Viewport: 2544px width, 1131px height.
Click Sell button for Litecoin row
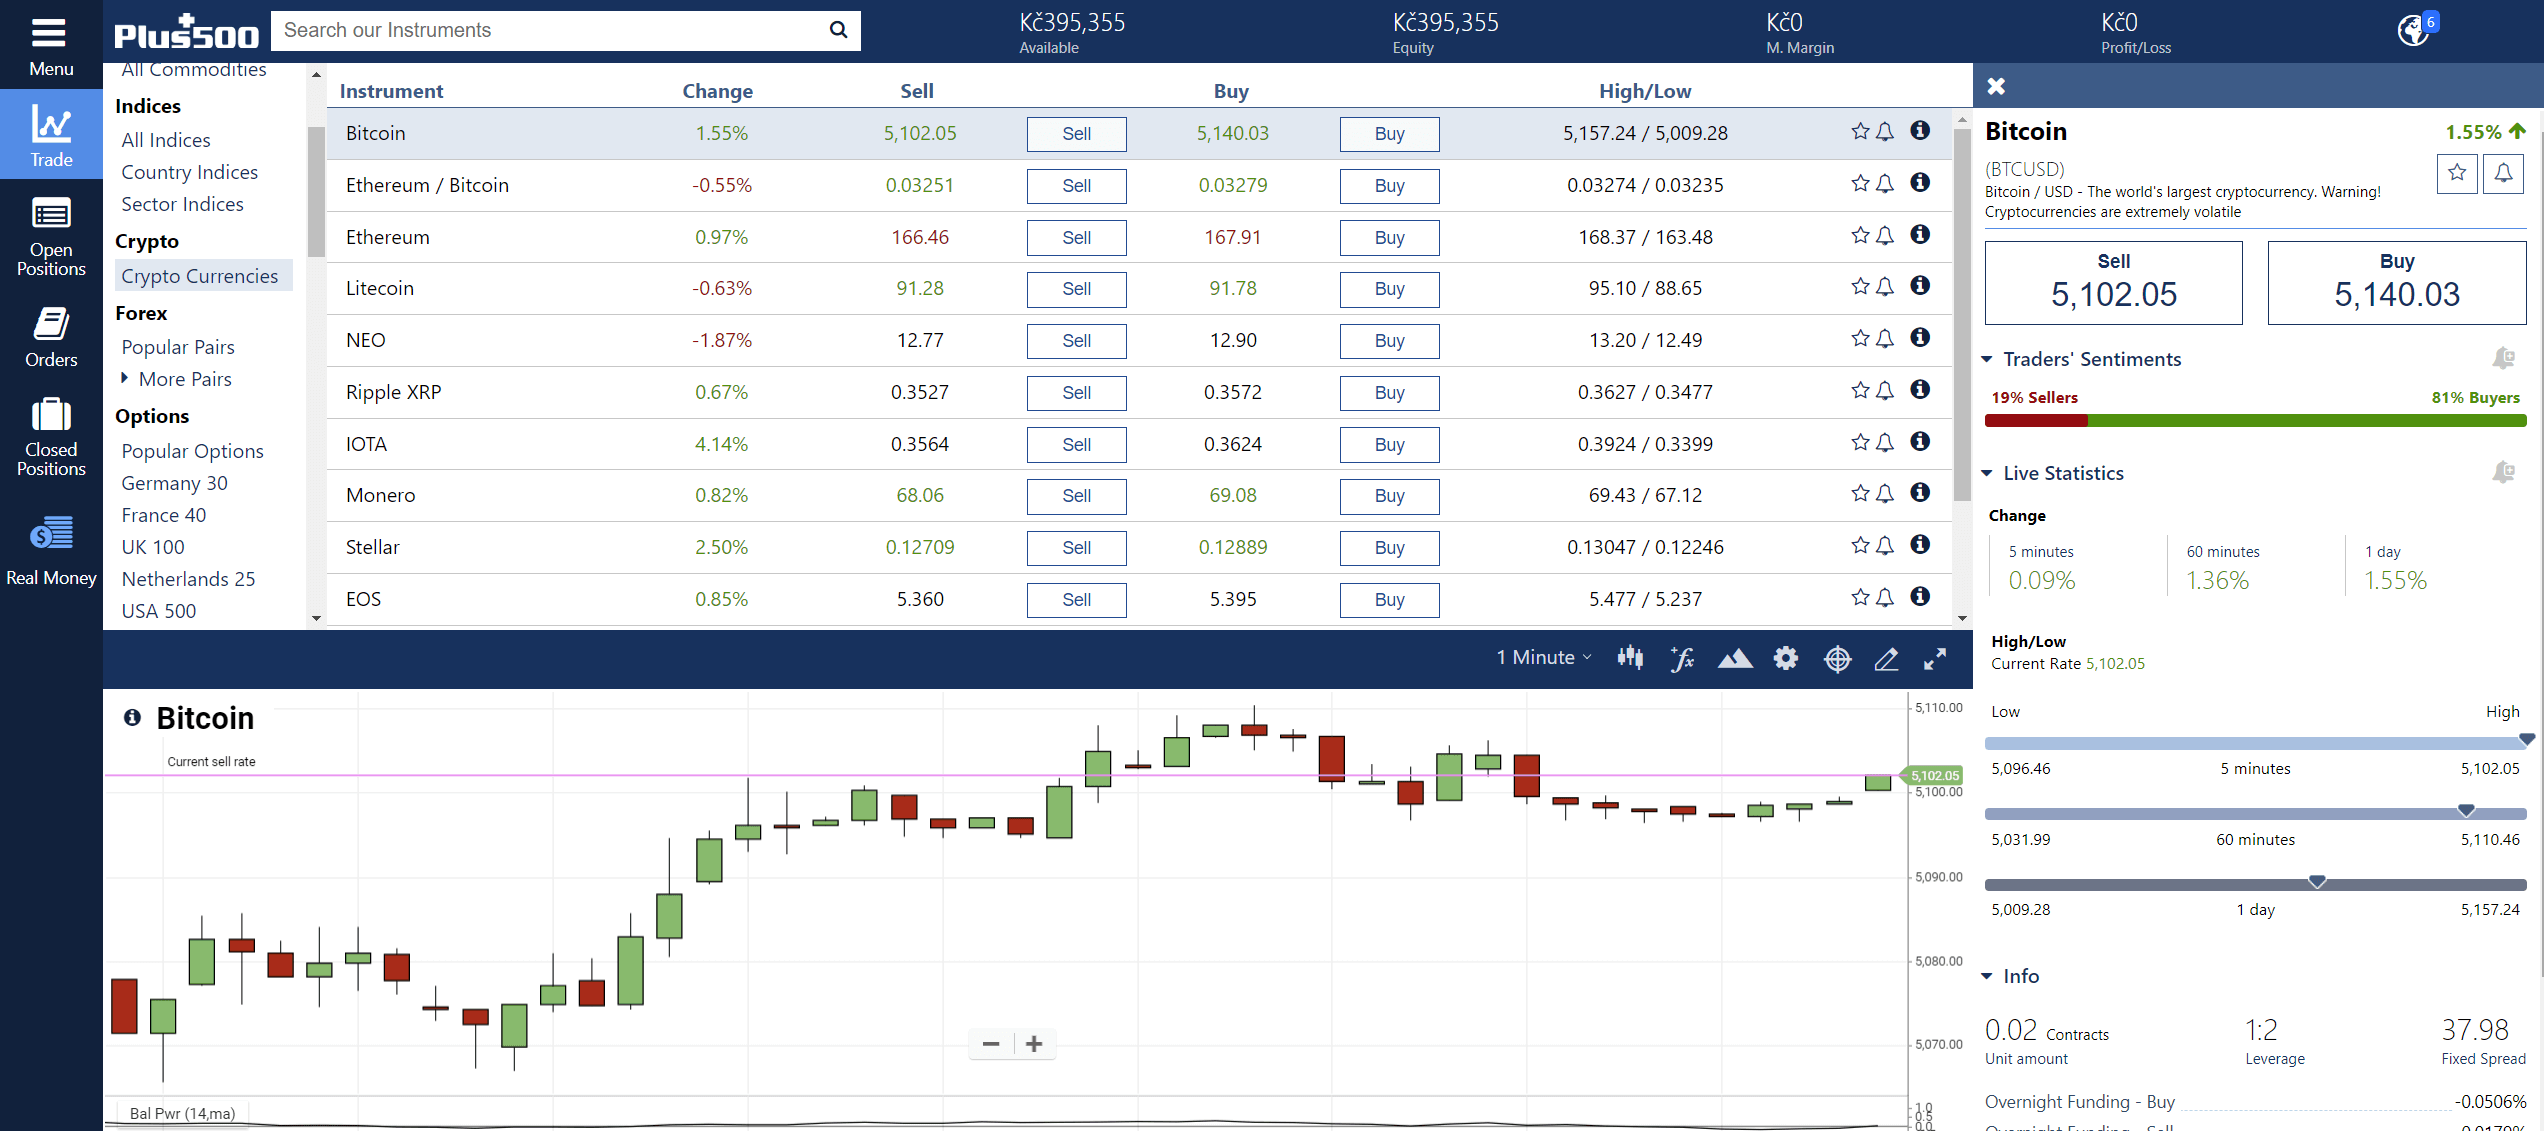pos(1076,289)
